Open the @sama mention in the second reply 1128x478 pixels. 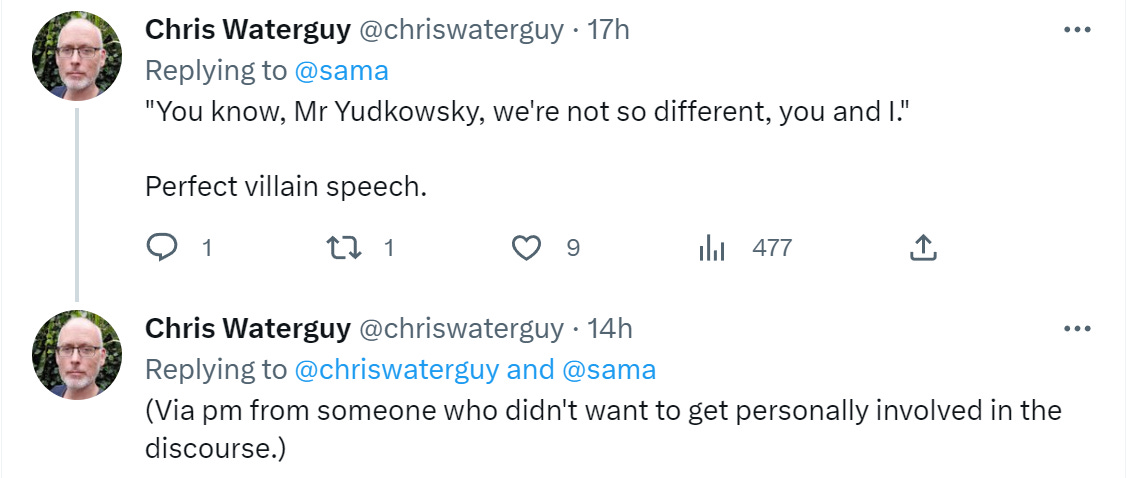pos(609,370)
